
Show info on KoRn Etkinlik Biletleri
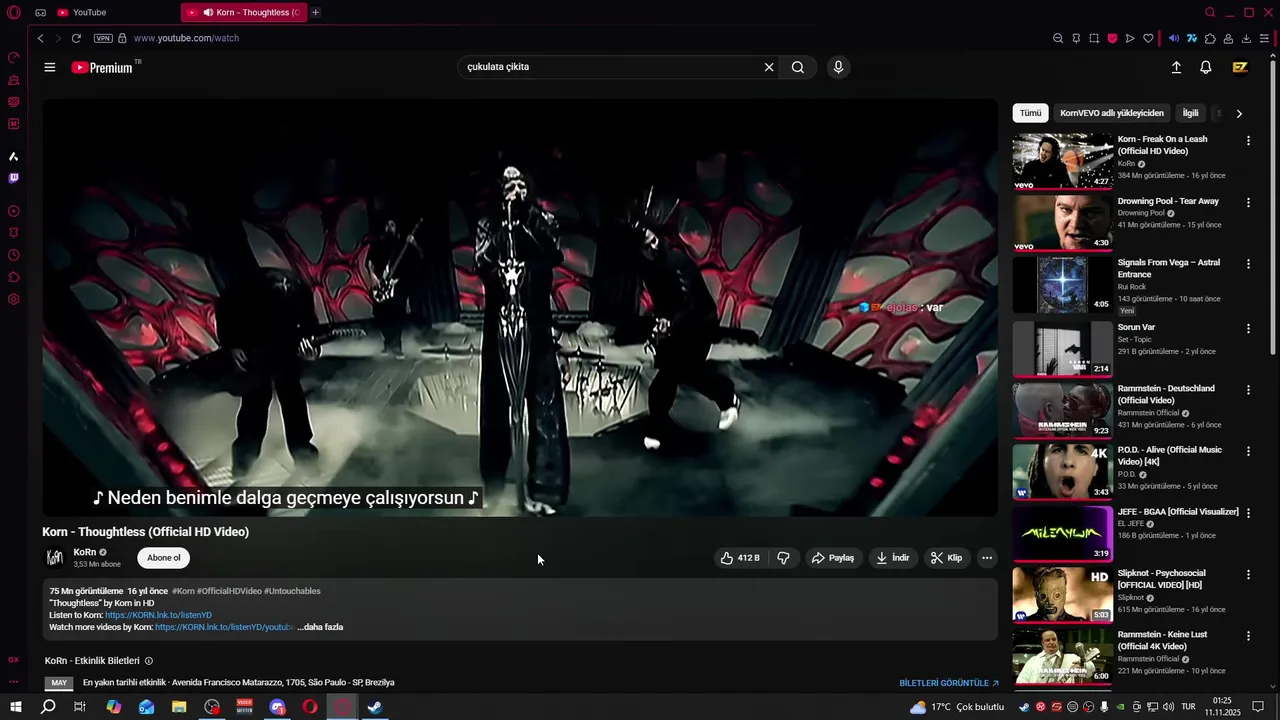(149, 661)
